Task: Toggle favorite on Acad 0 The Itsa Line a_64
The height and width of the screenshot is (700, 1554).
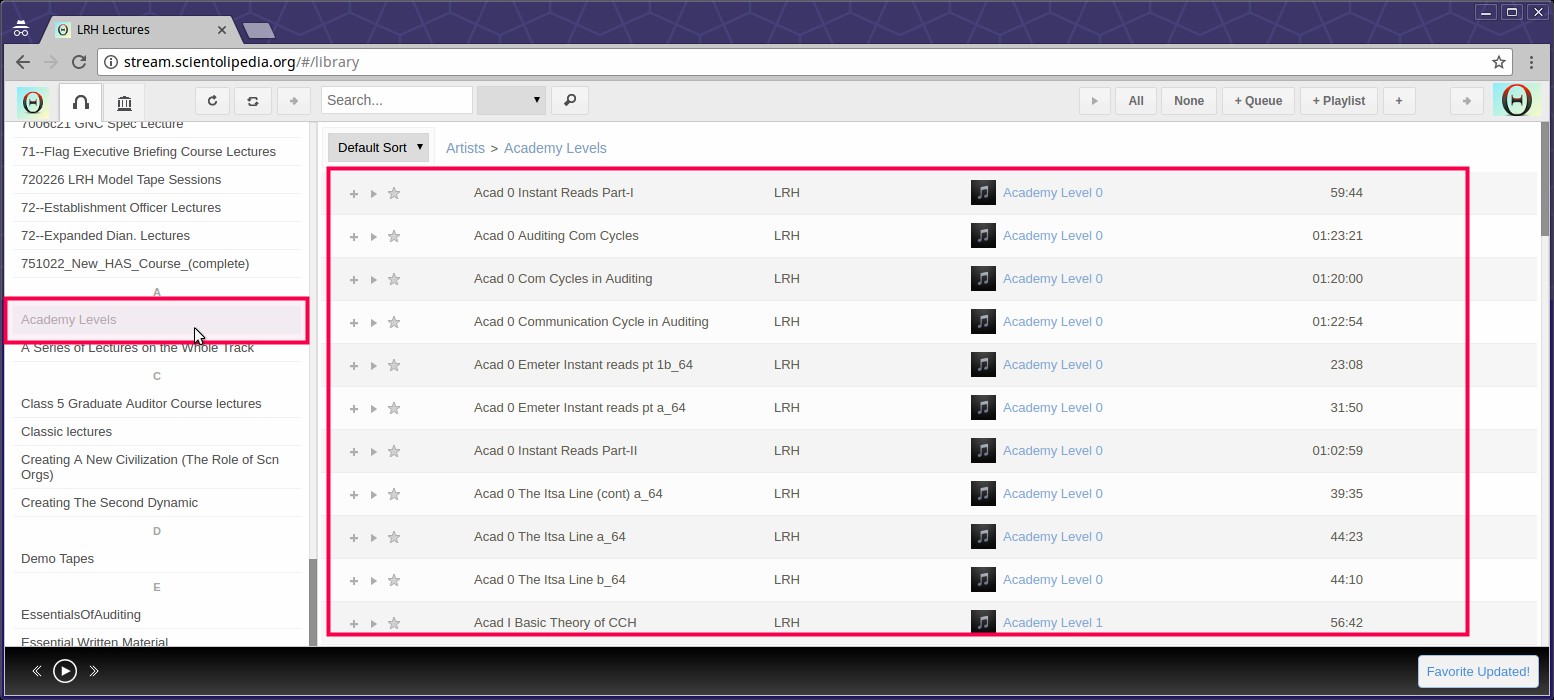Action: pyautogui.click(x=394, y=538)
